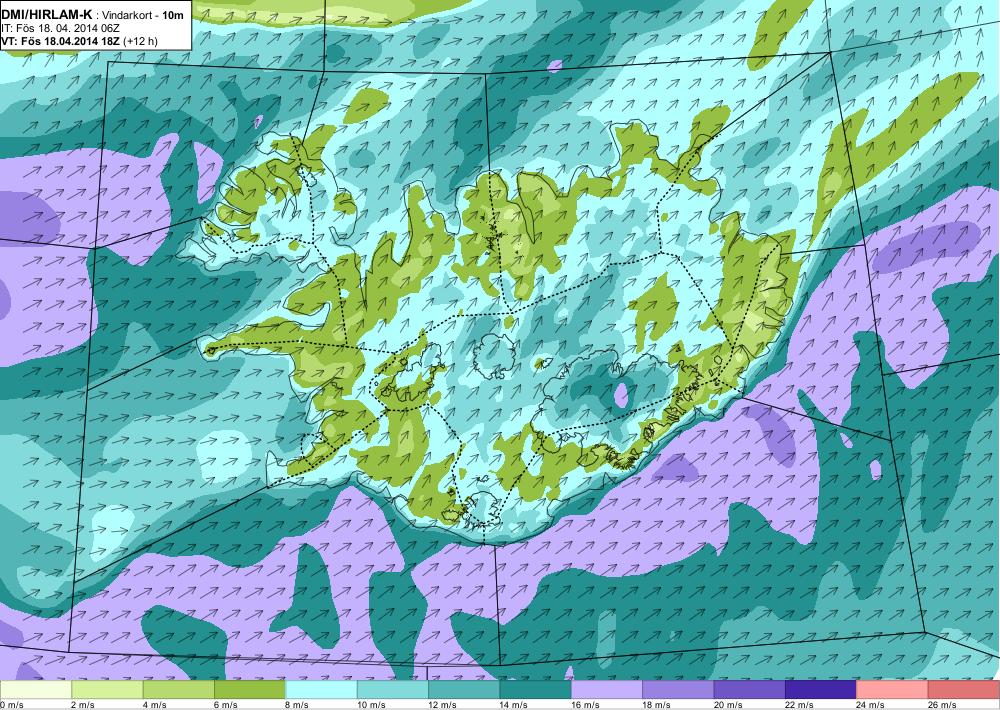Click the "14 m/s" legend label
This screenshot has width=1000, height=710.
click(514, 704)
